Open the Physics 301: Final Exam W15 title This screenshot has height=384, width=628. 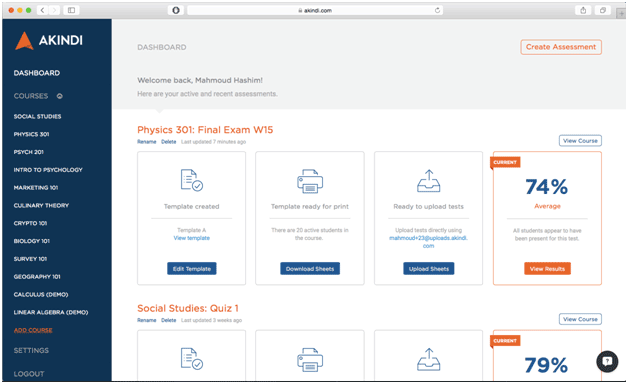pyautogui.click(x=205, y=130)
